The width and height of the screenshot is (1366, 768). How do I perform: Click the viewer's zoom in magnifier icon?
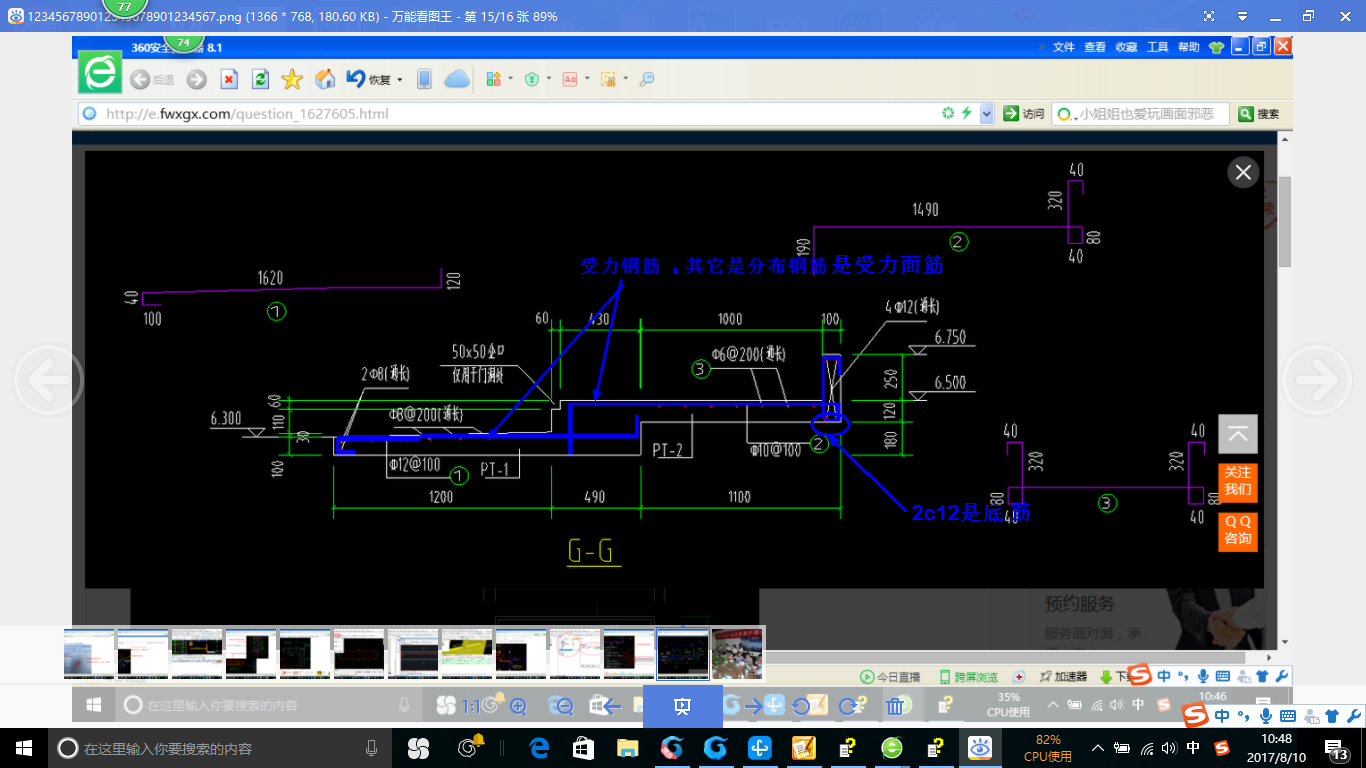tap(518, 706)
